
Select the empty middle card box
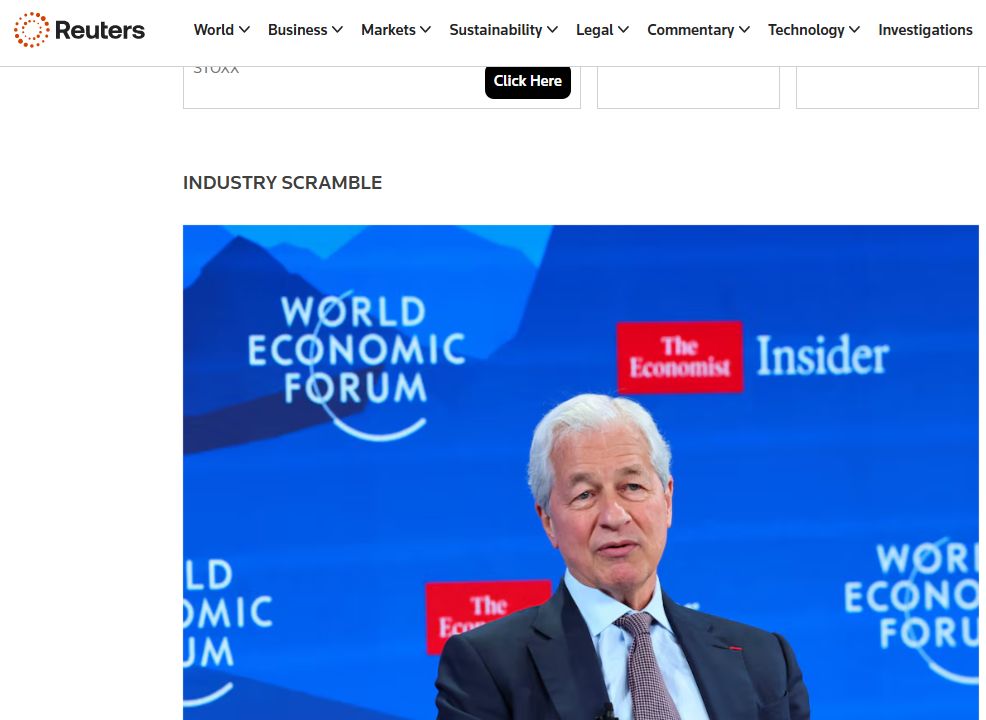pos(688,88)
